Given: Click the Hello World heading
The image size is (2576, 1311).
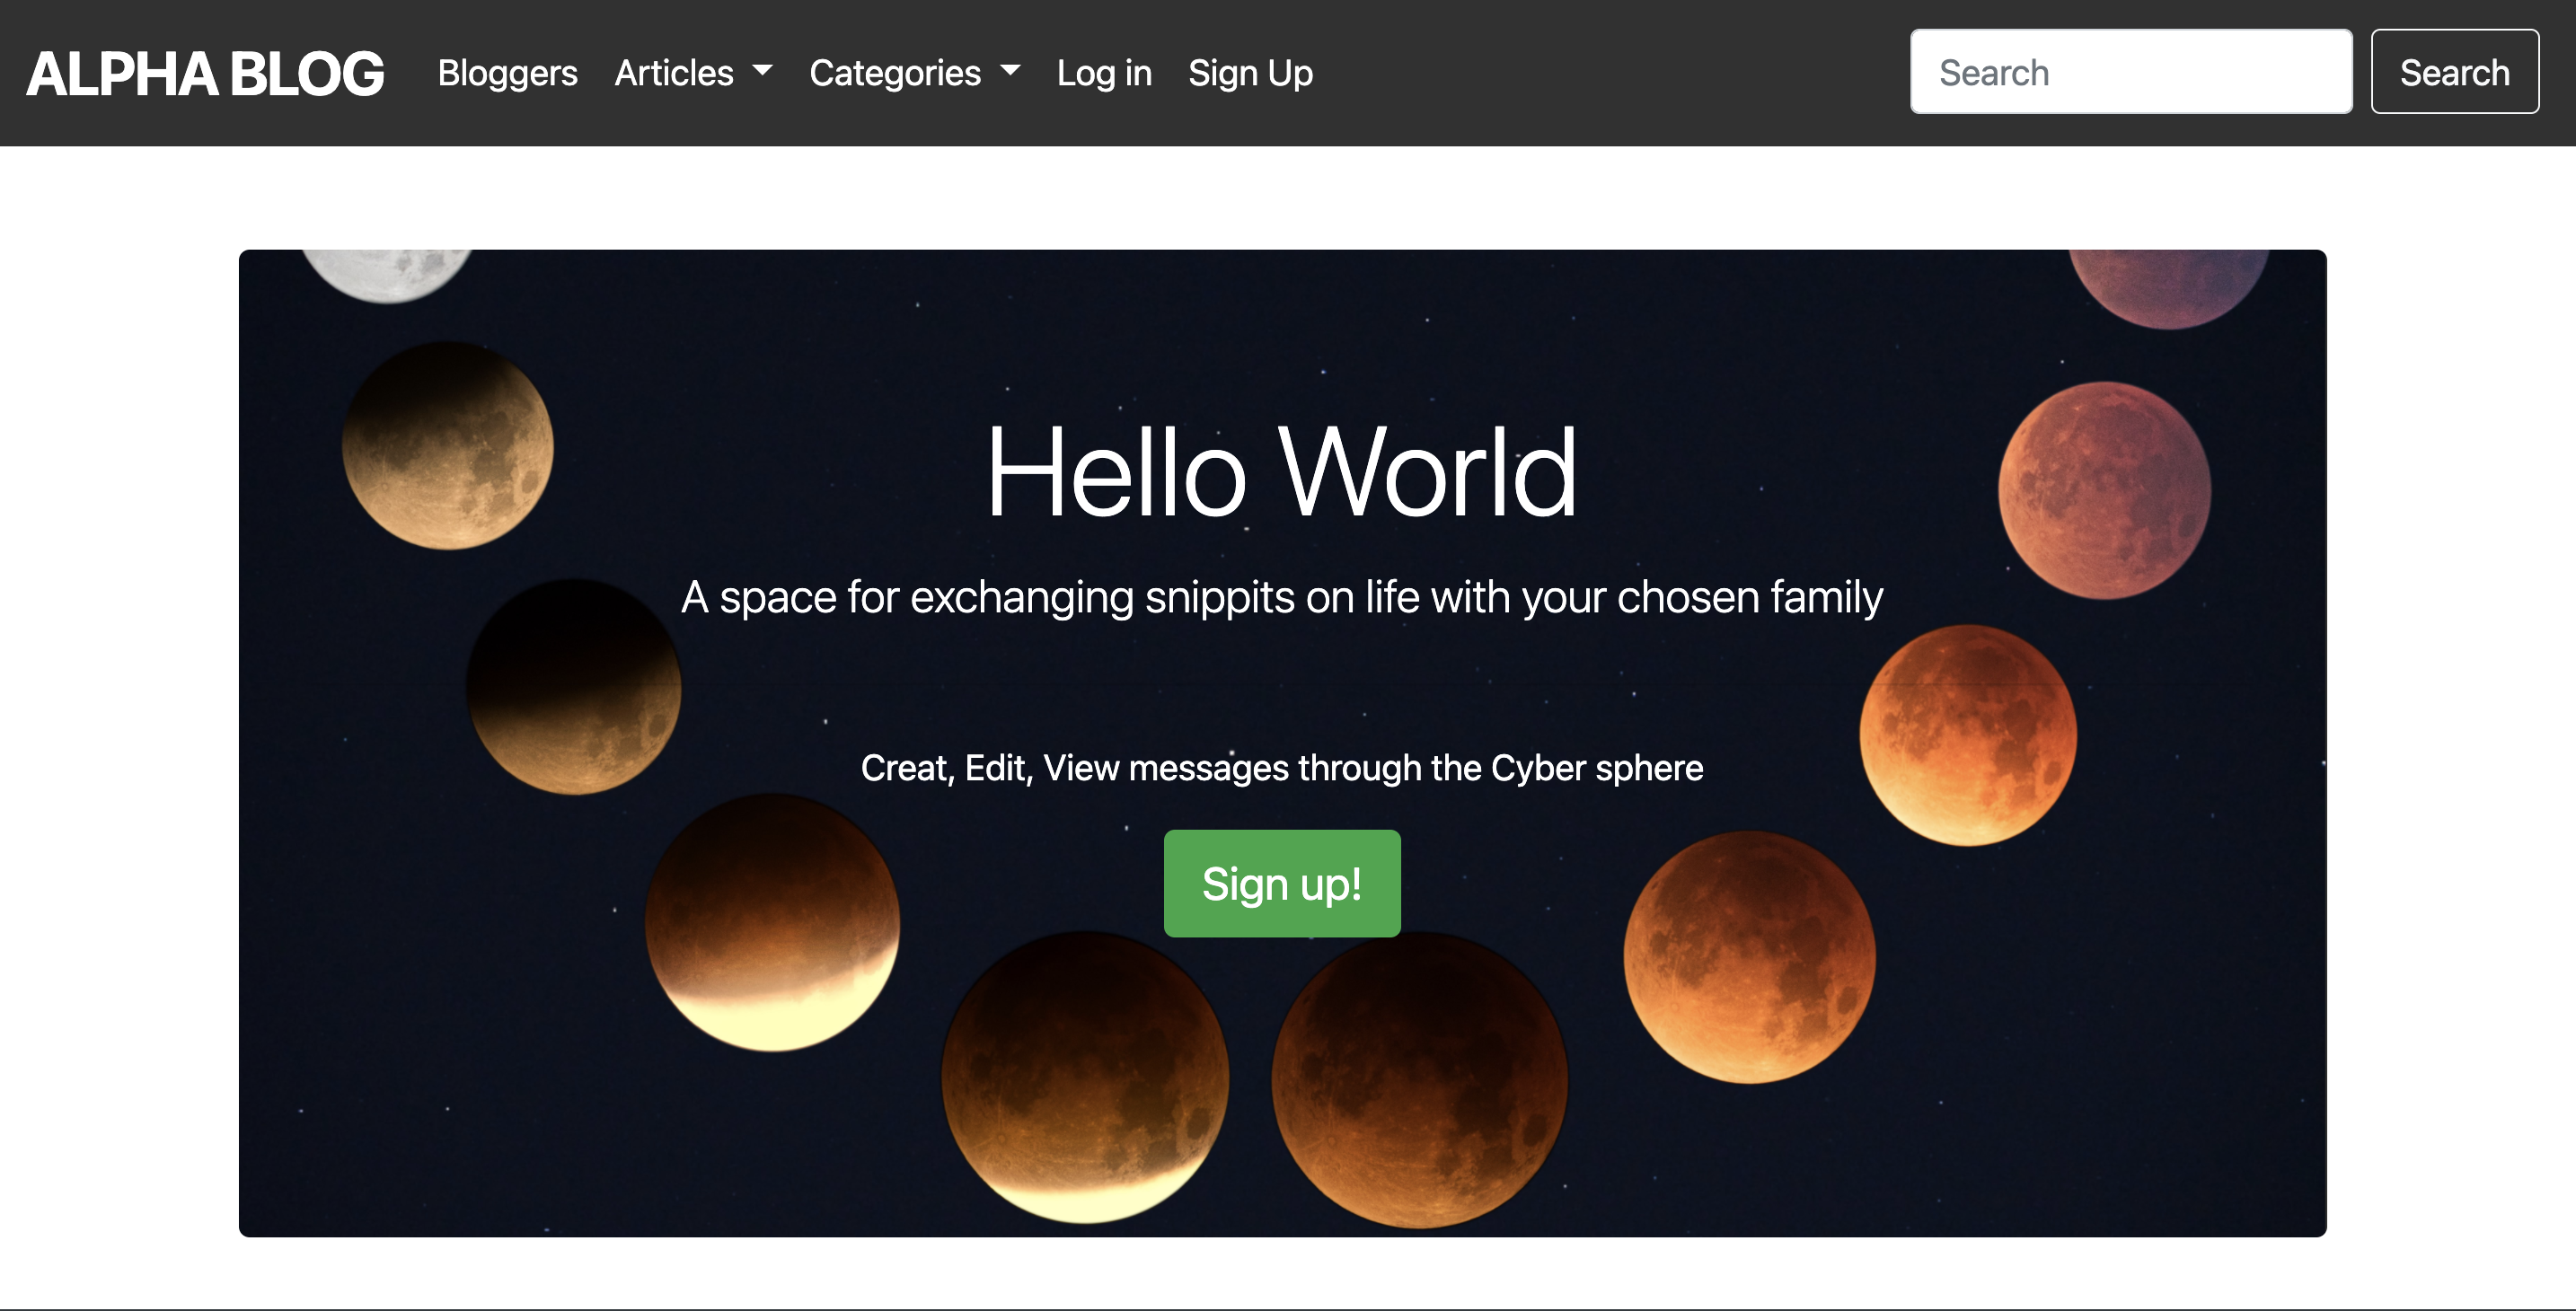Looking at the screenshot, I should [x=1281, y=471].
